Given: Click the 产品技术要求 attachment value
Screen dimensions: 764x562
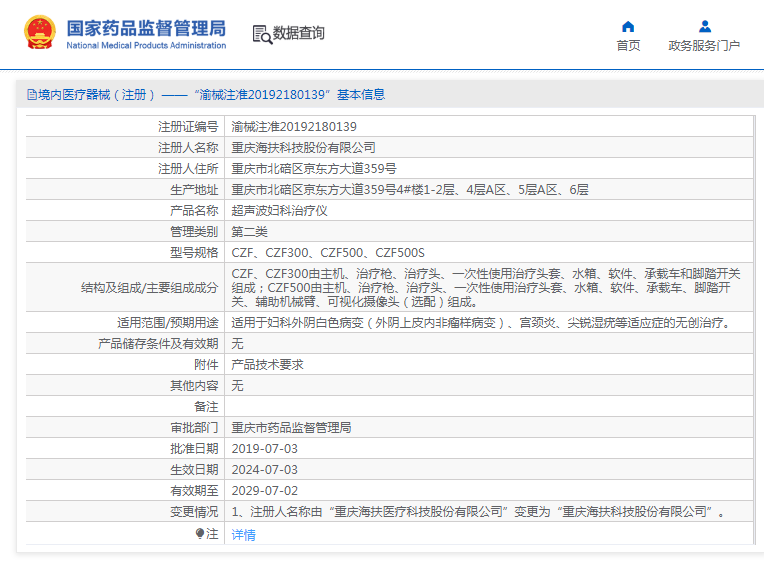Looking at the screenshot, I should pos(267,365).
